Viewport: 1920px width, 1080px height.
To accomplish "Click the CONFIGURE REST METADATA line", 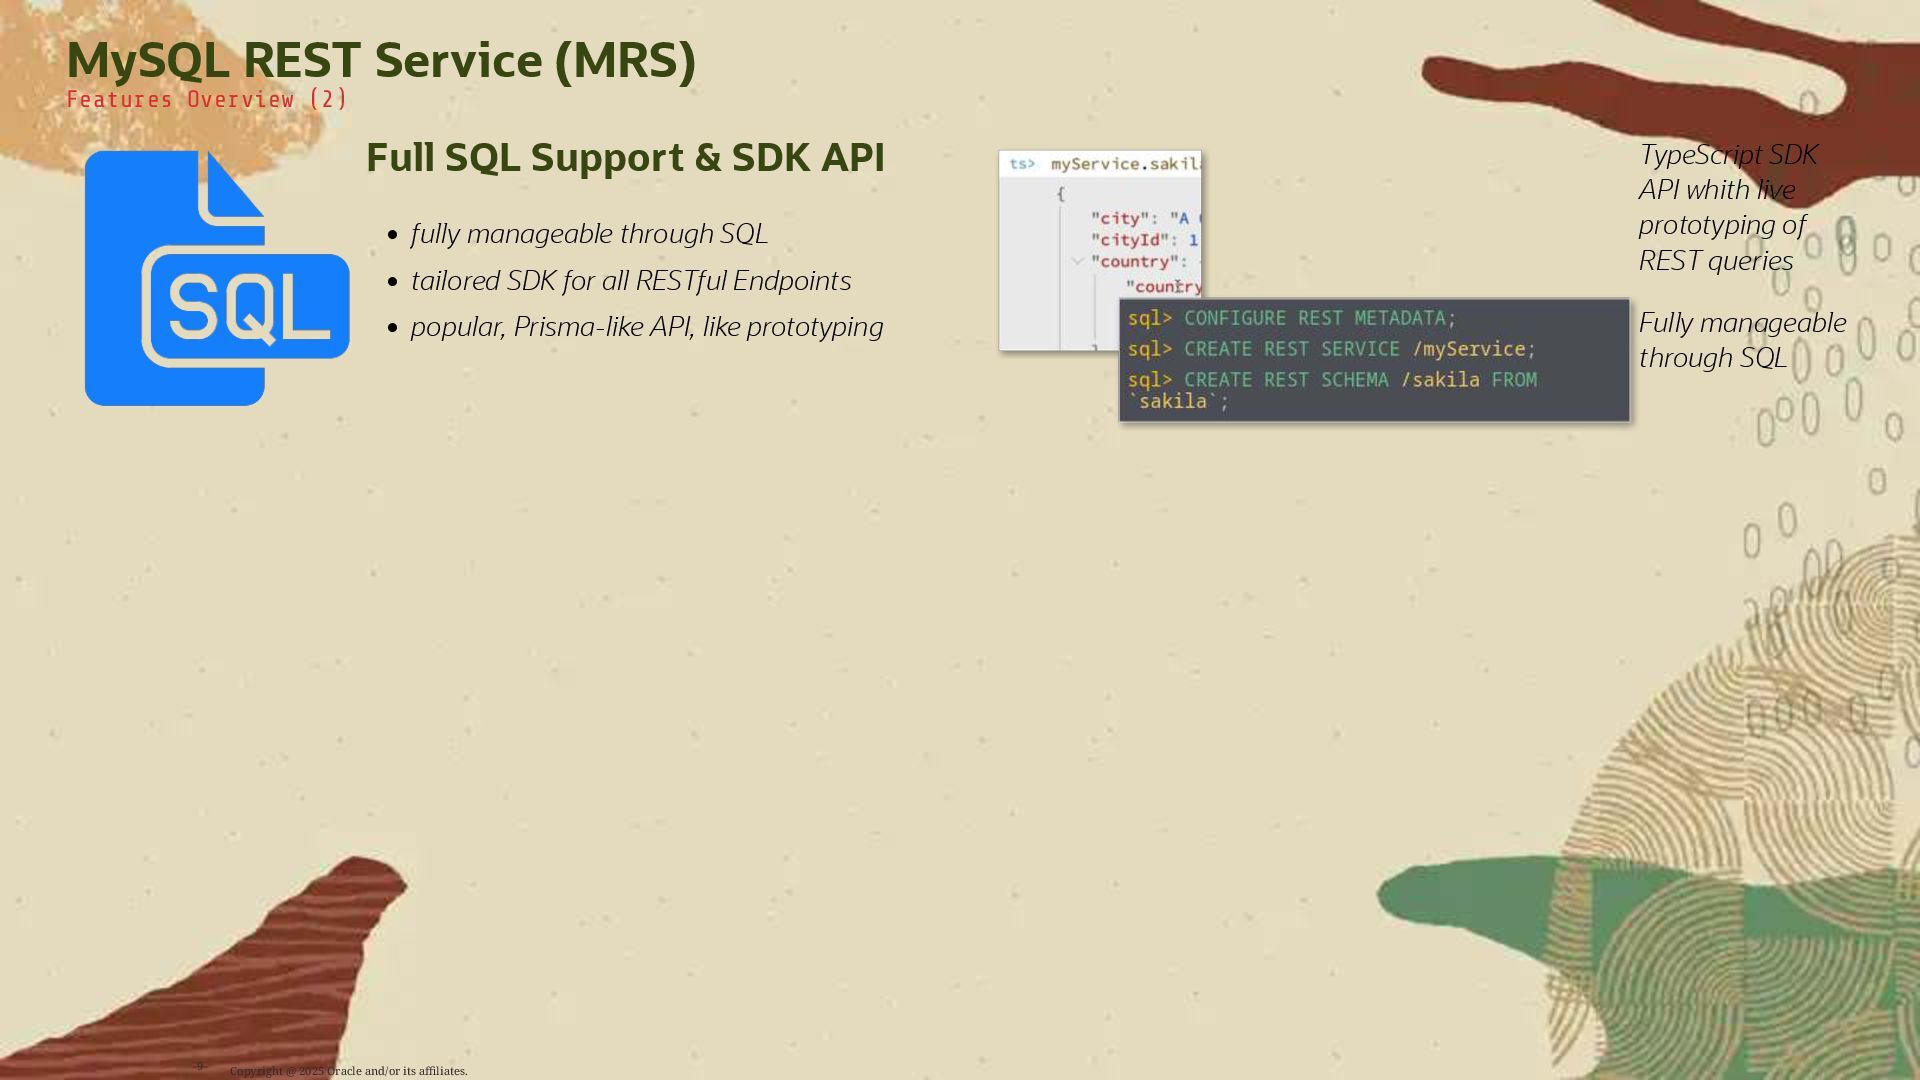I will coord(1315,318).
